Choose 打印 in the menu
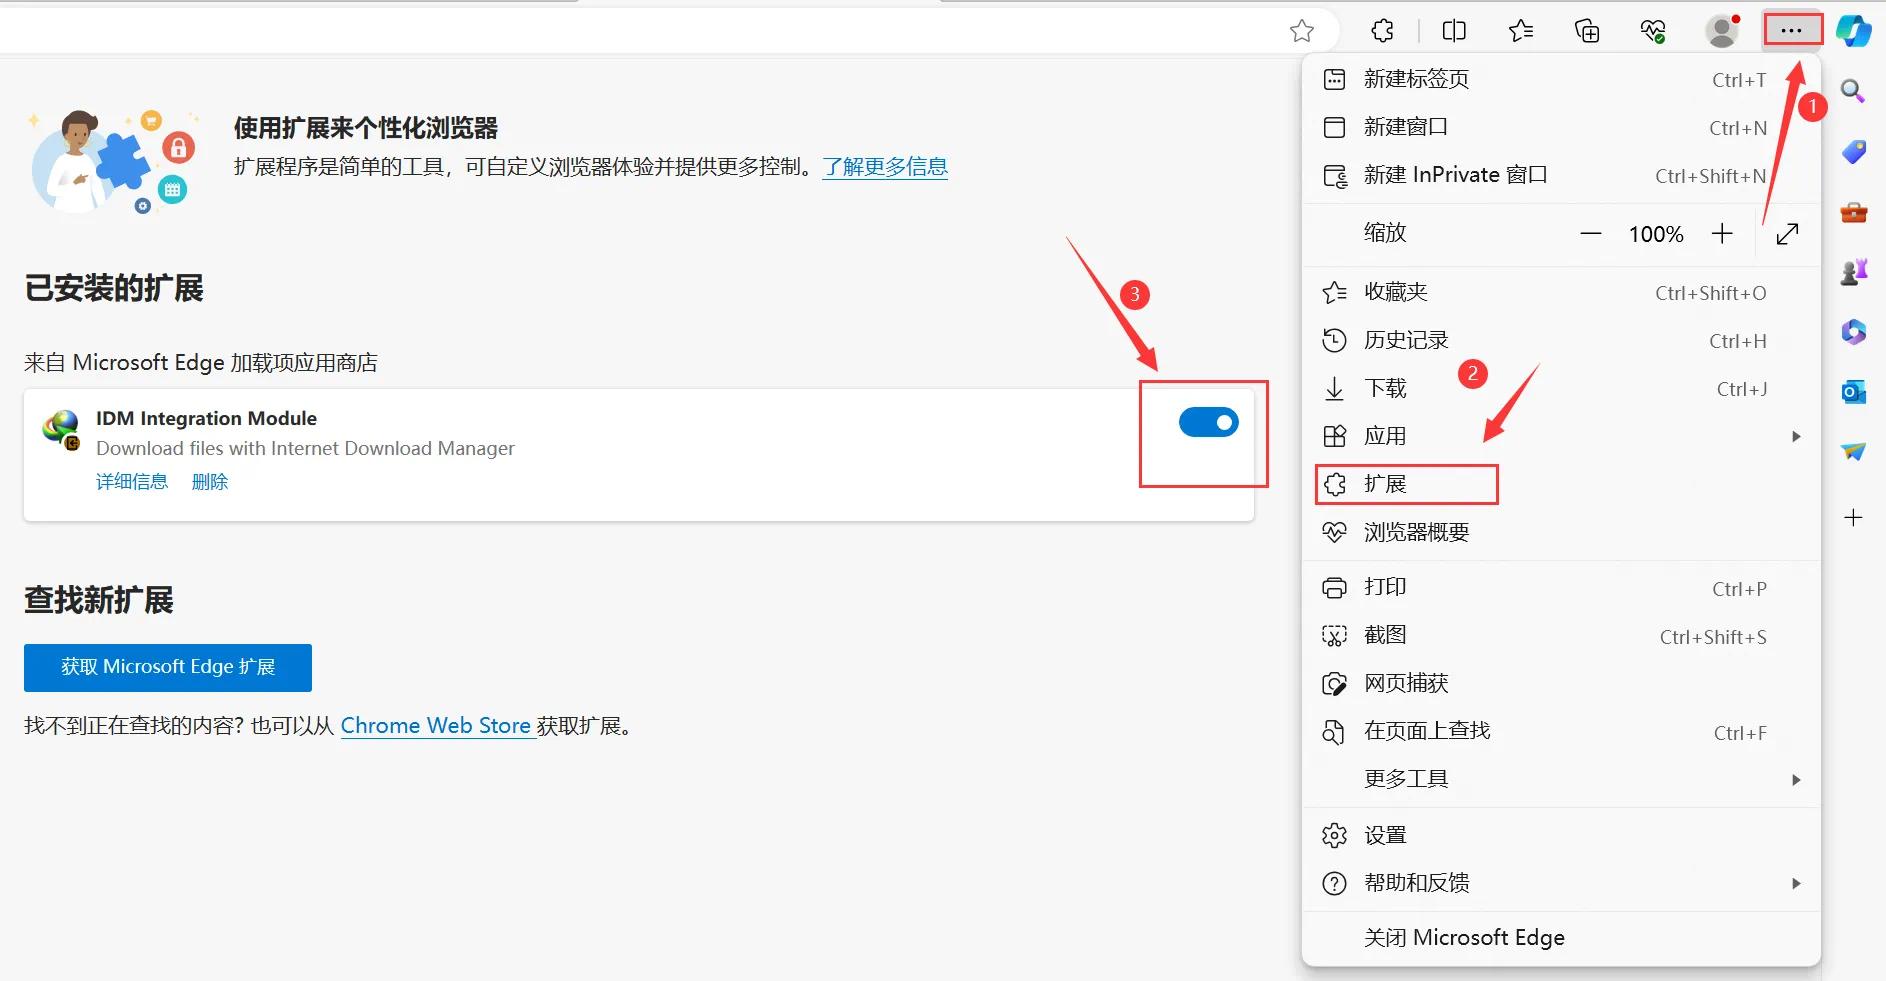The width and height of the screenshot is (1886, 981). (1560, 587)
